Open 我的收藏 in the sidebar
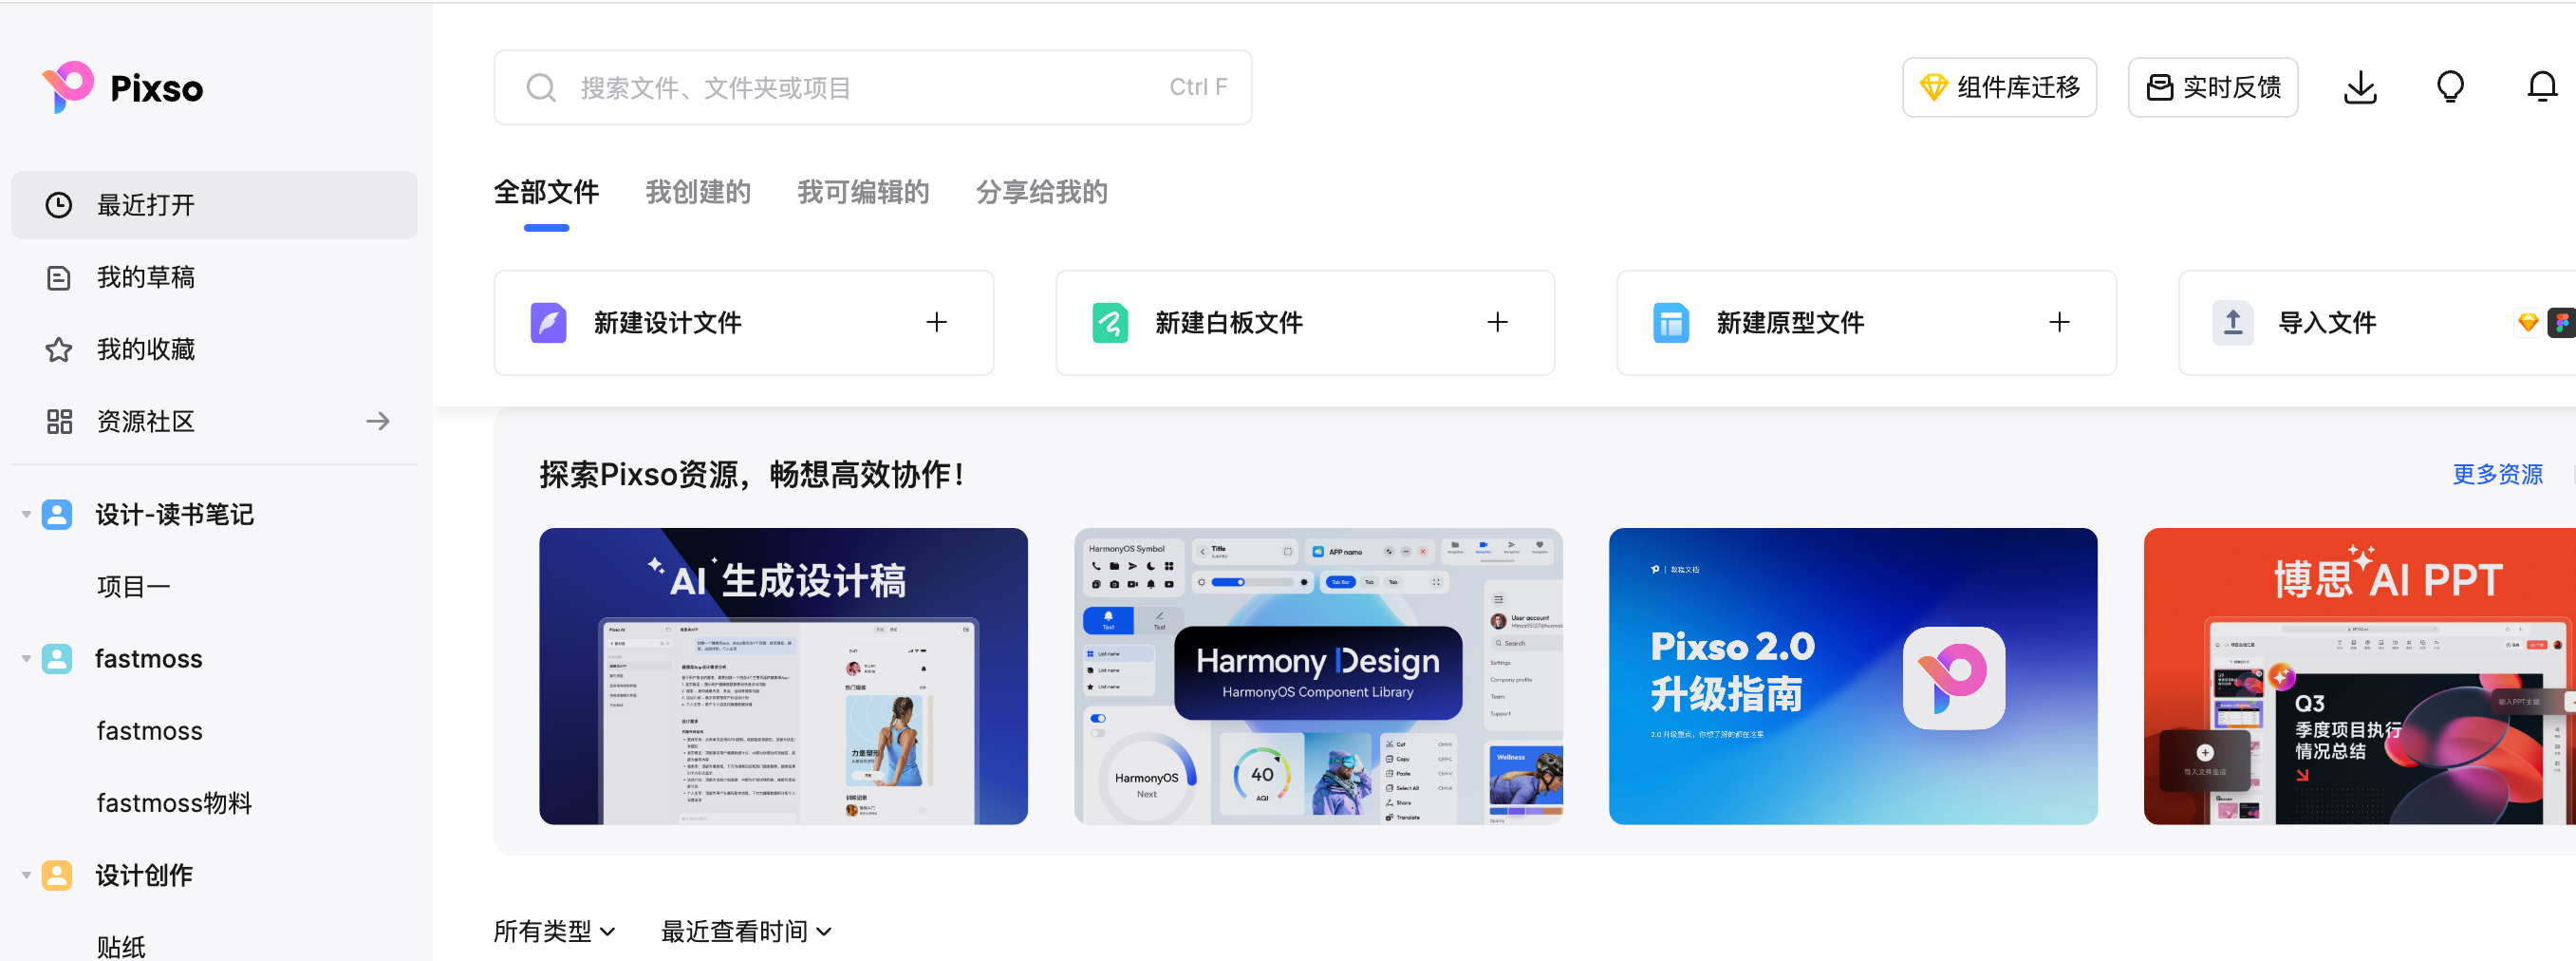This screenshot has height=961, width=2576. (x=214, y=349)
